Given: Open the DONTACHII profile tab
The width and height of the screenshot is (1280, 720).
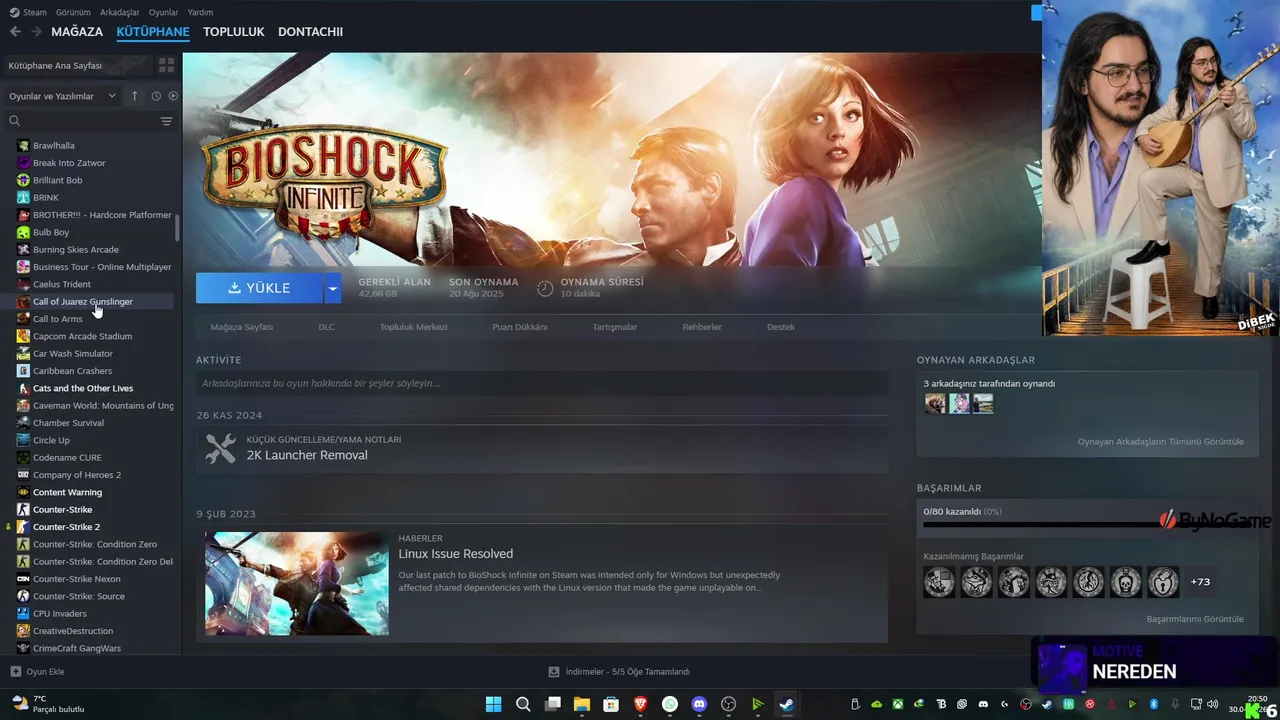Looking at the screenshot, I should tap(310, 32).
